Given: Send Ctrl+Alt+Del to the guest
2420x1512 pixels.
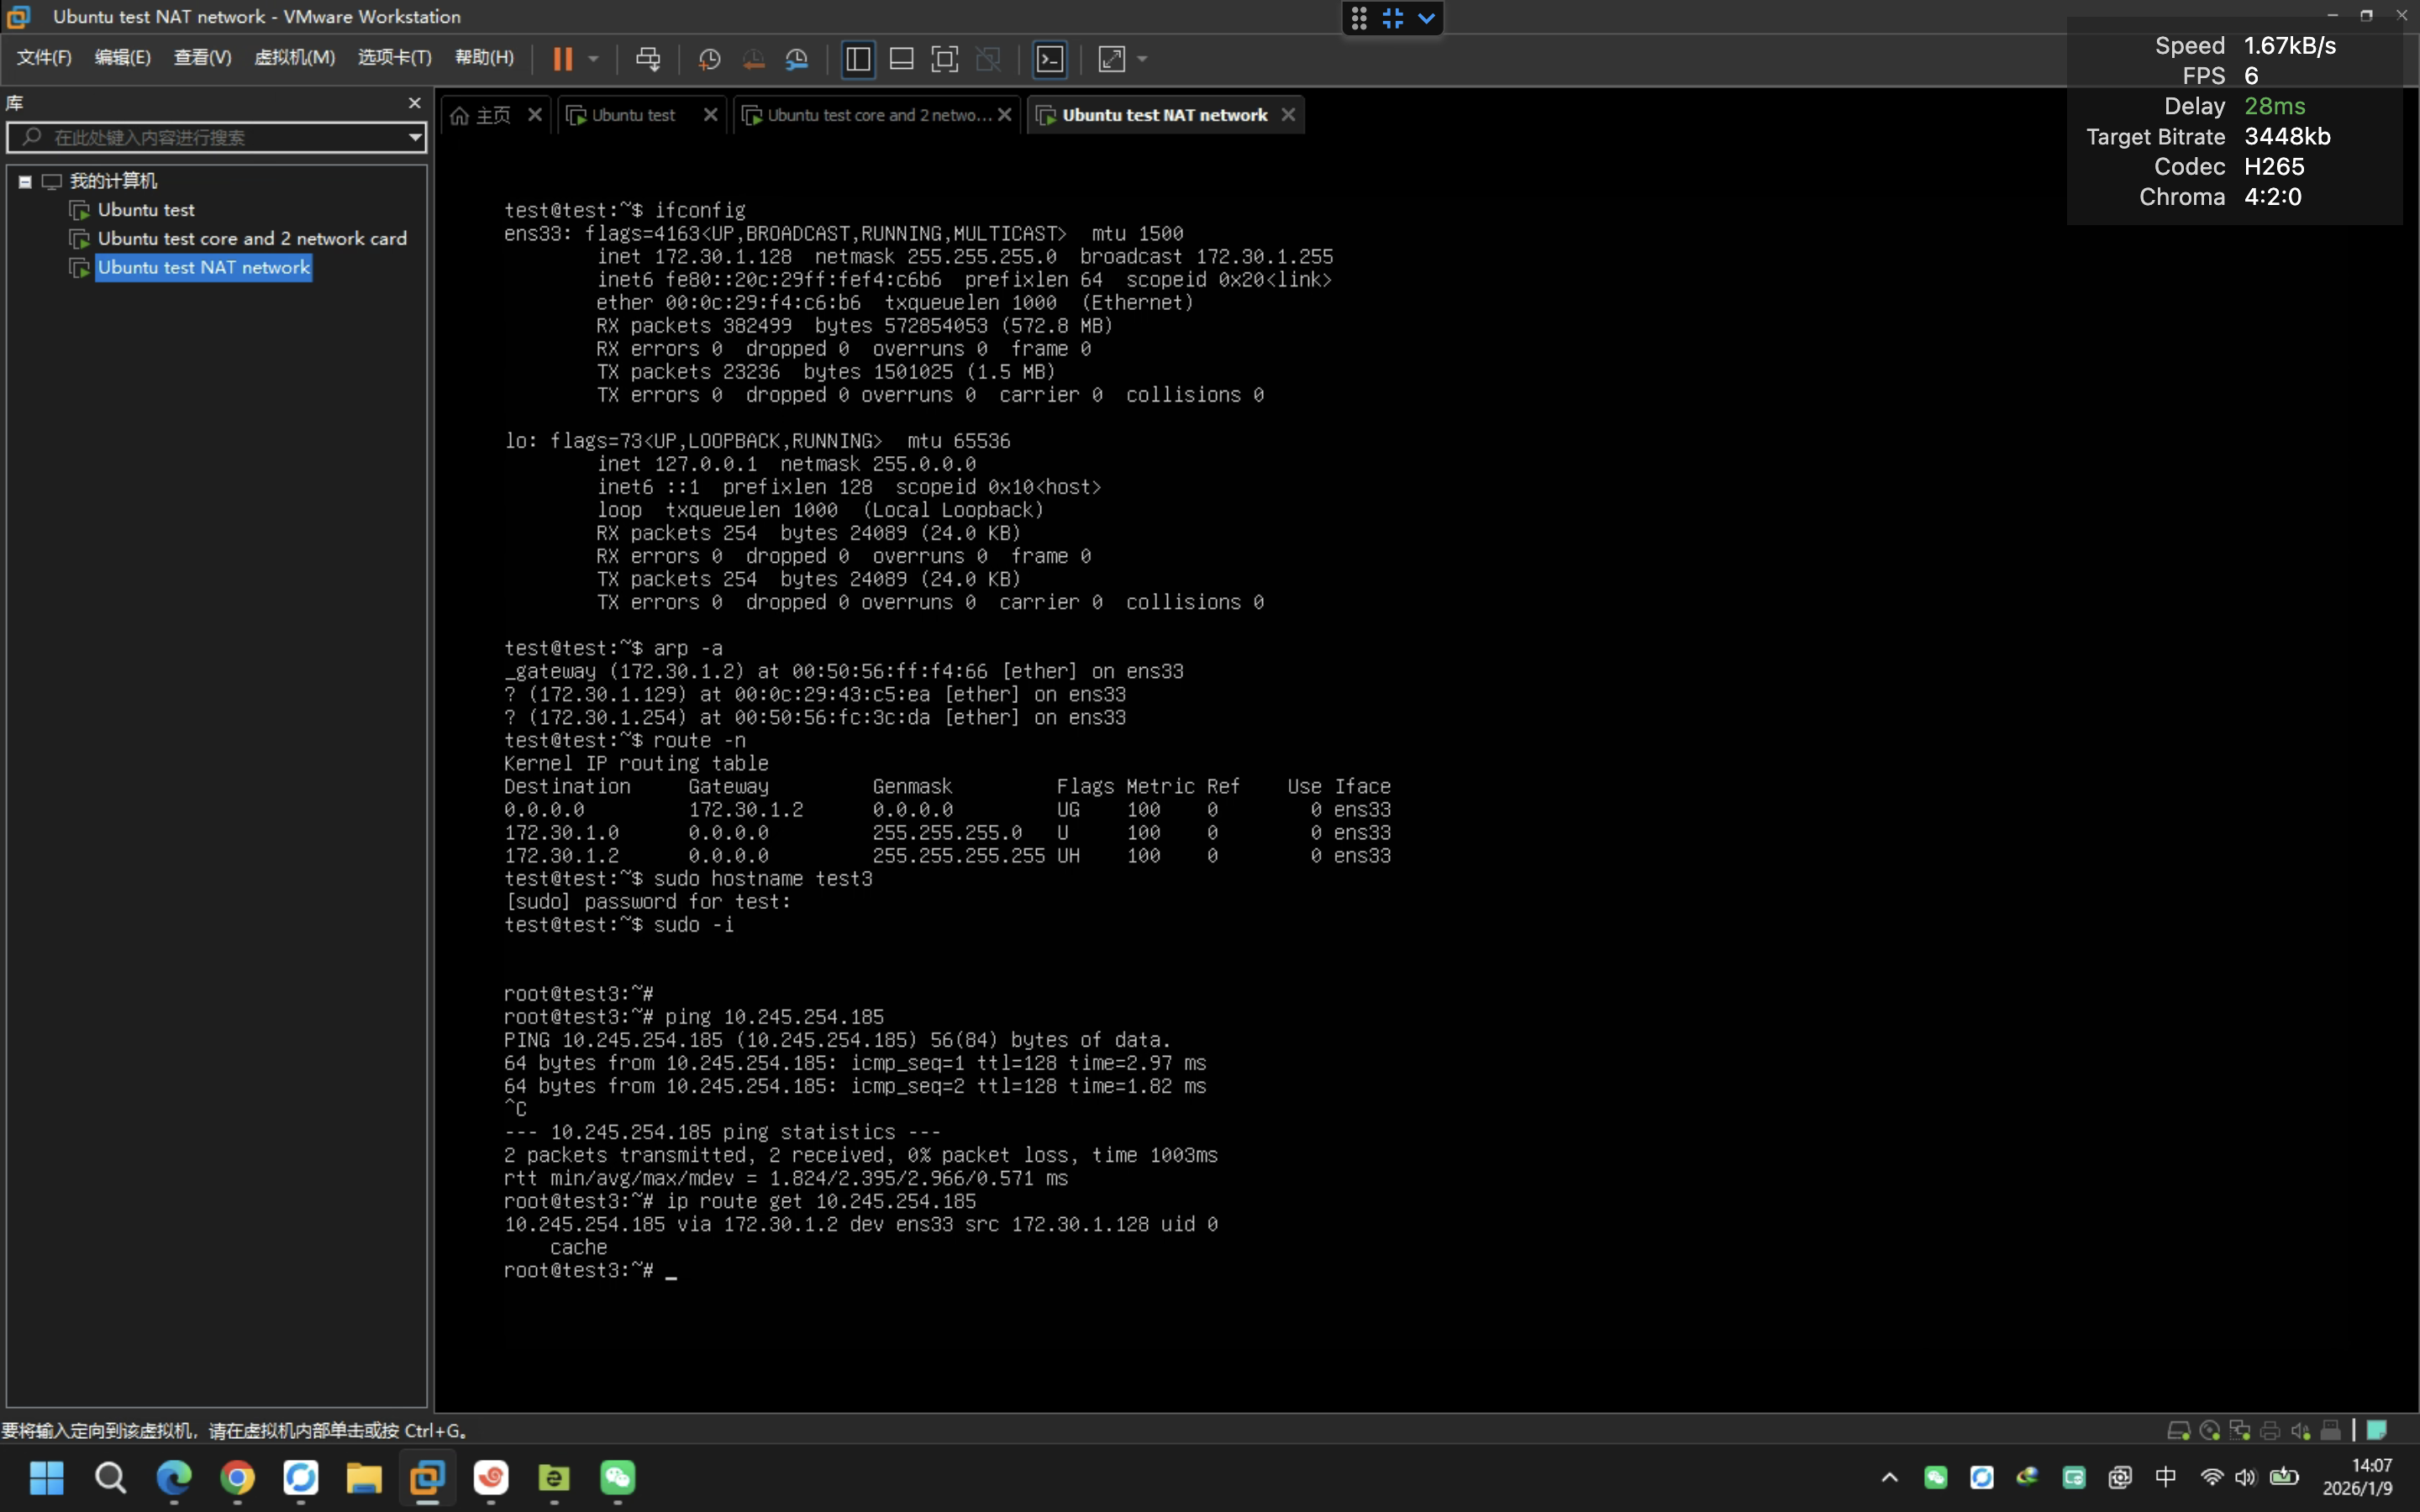Looking at the screenshot, I should 650,59.
